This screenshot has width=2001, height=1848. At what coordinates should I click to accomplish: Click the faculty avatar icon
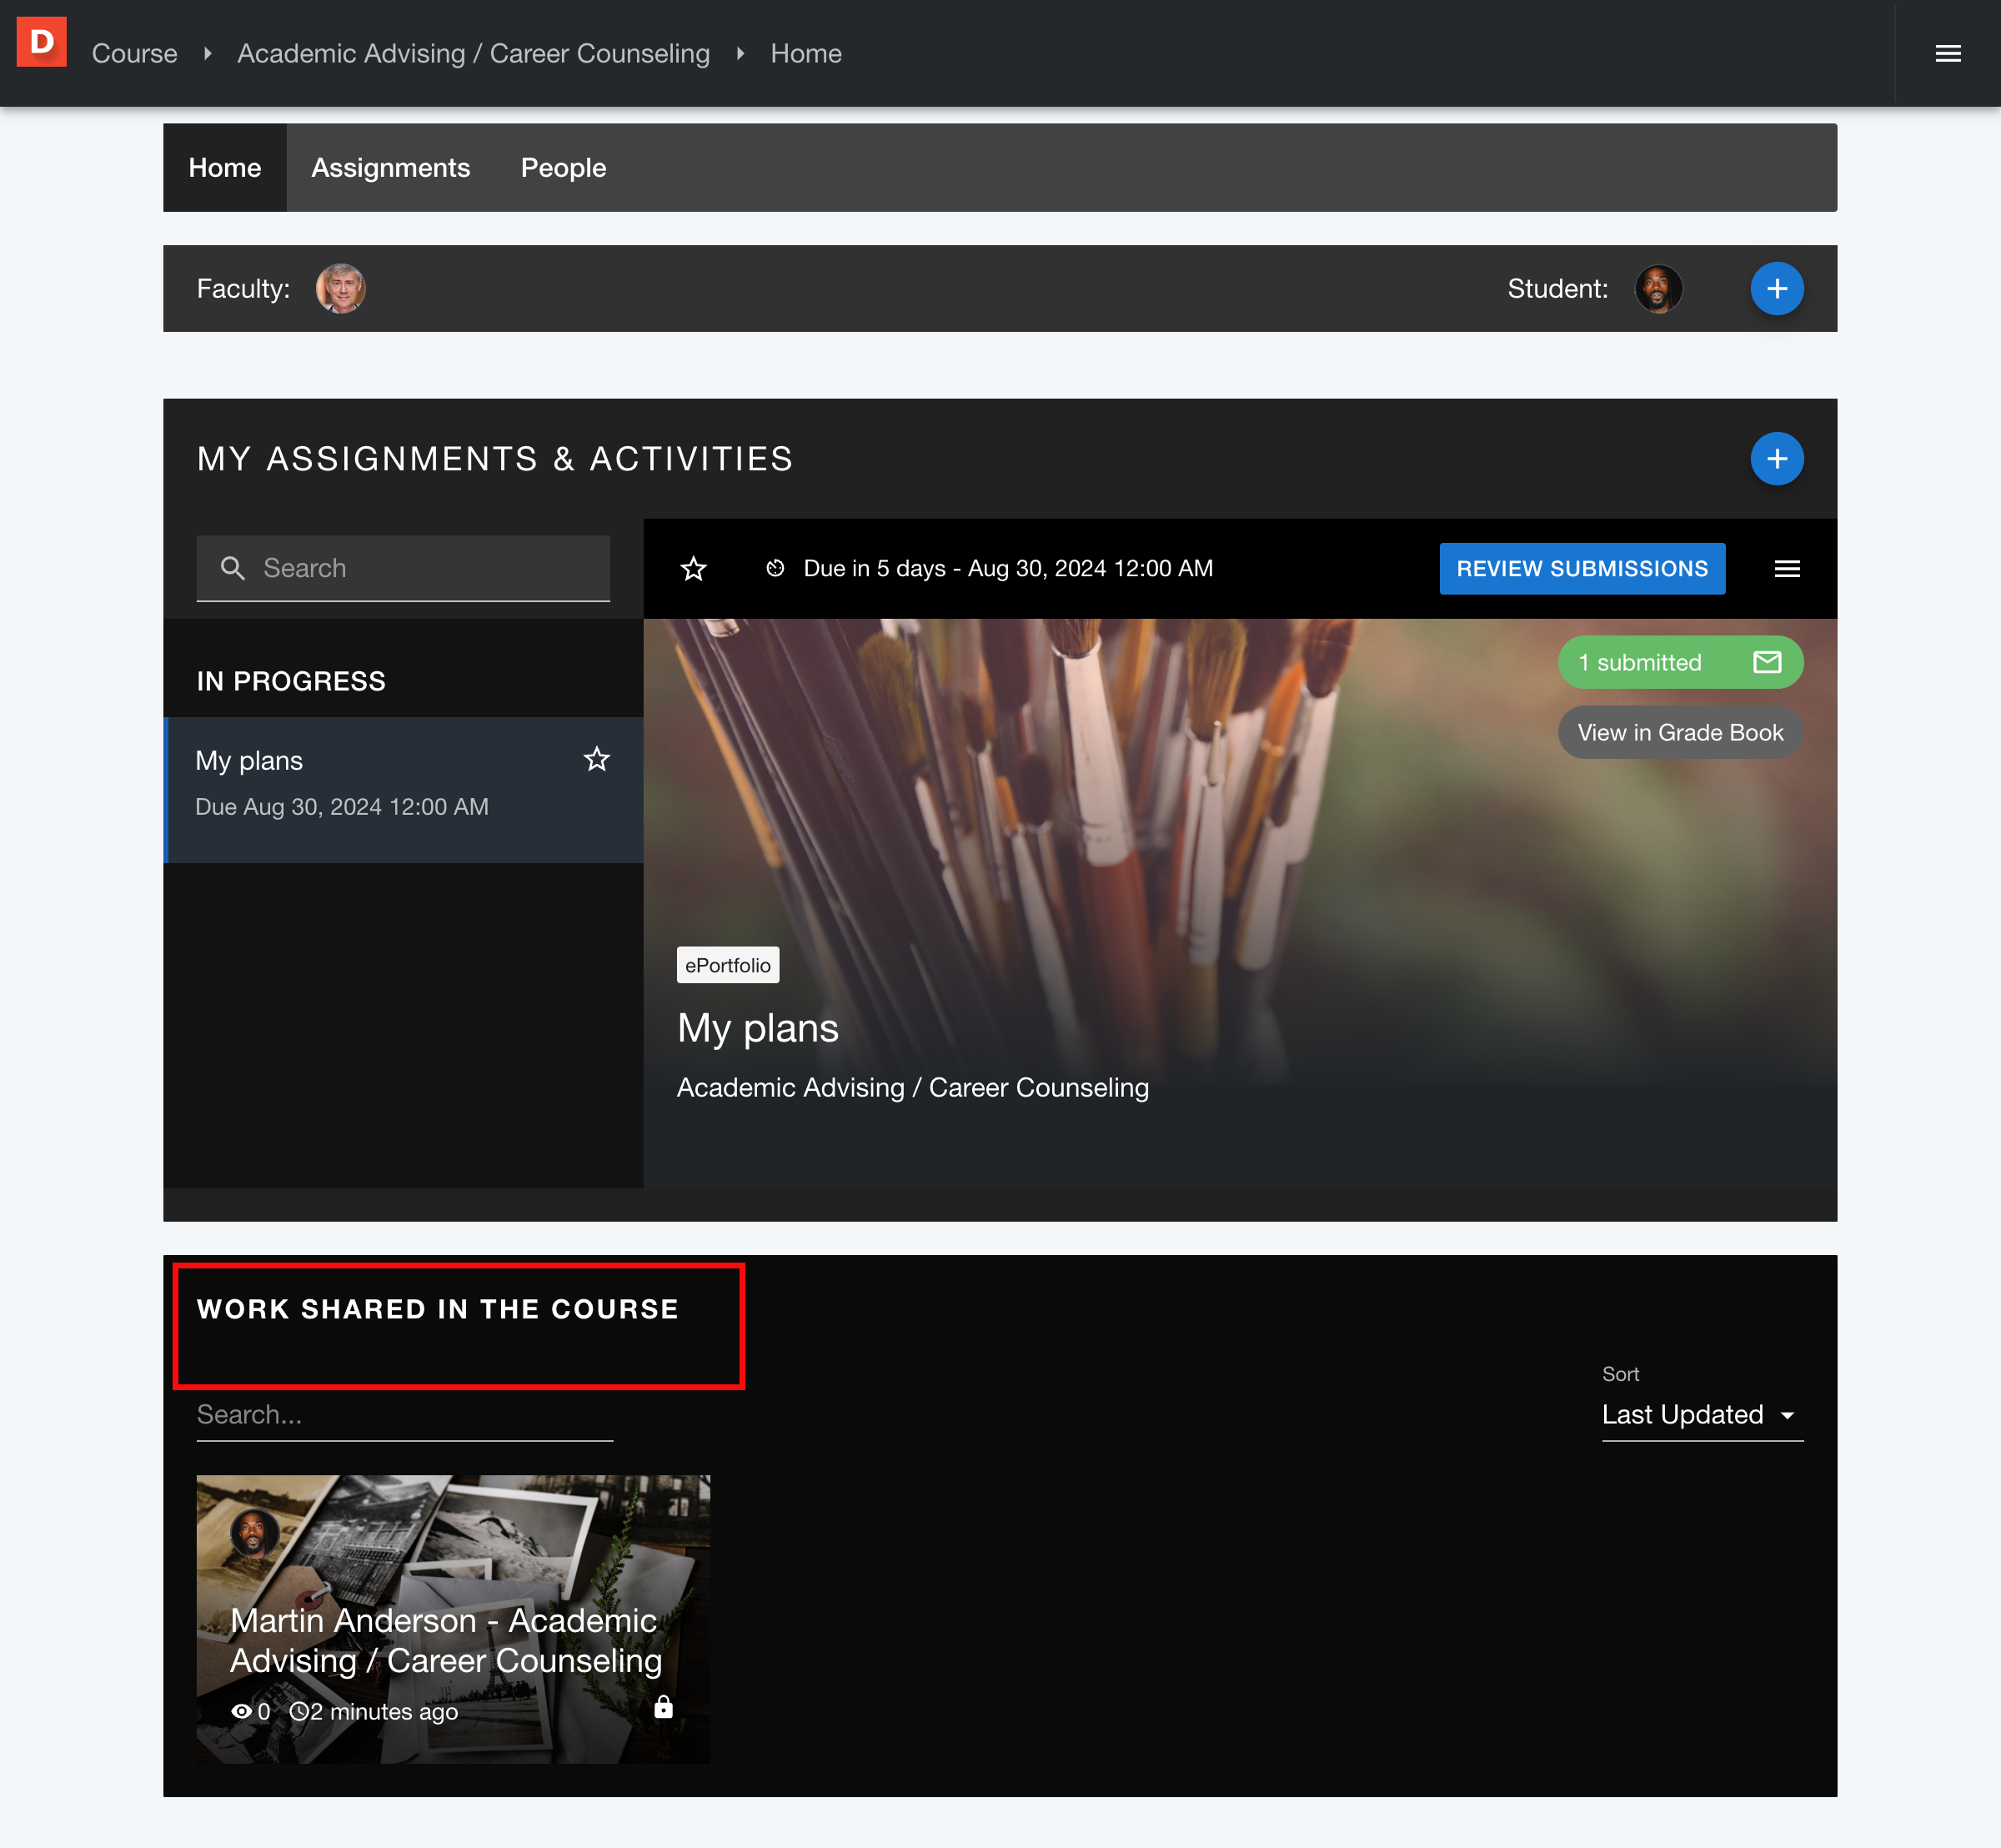click(340, 289)
